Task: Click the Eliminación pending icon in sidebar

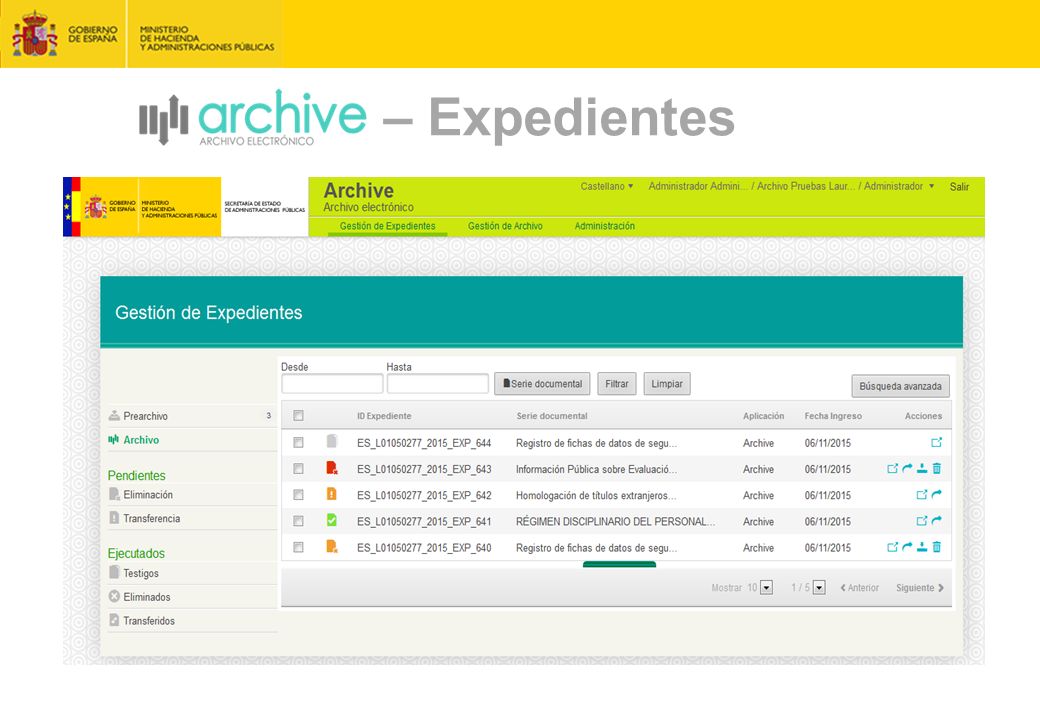Action: (114, 494)
